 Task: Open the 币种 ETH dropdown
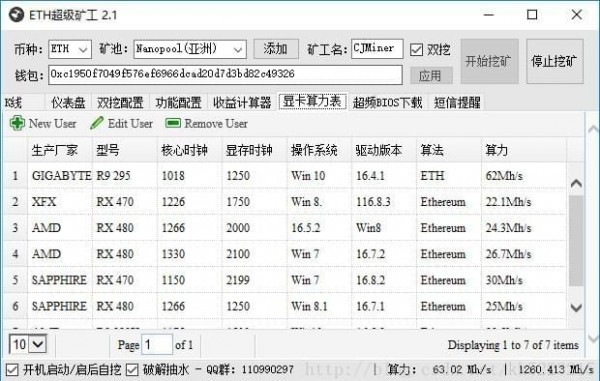(70, 49)
